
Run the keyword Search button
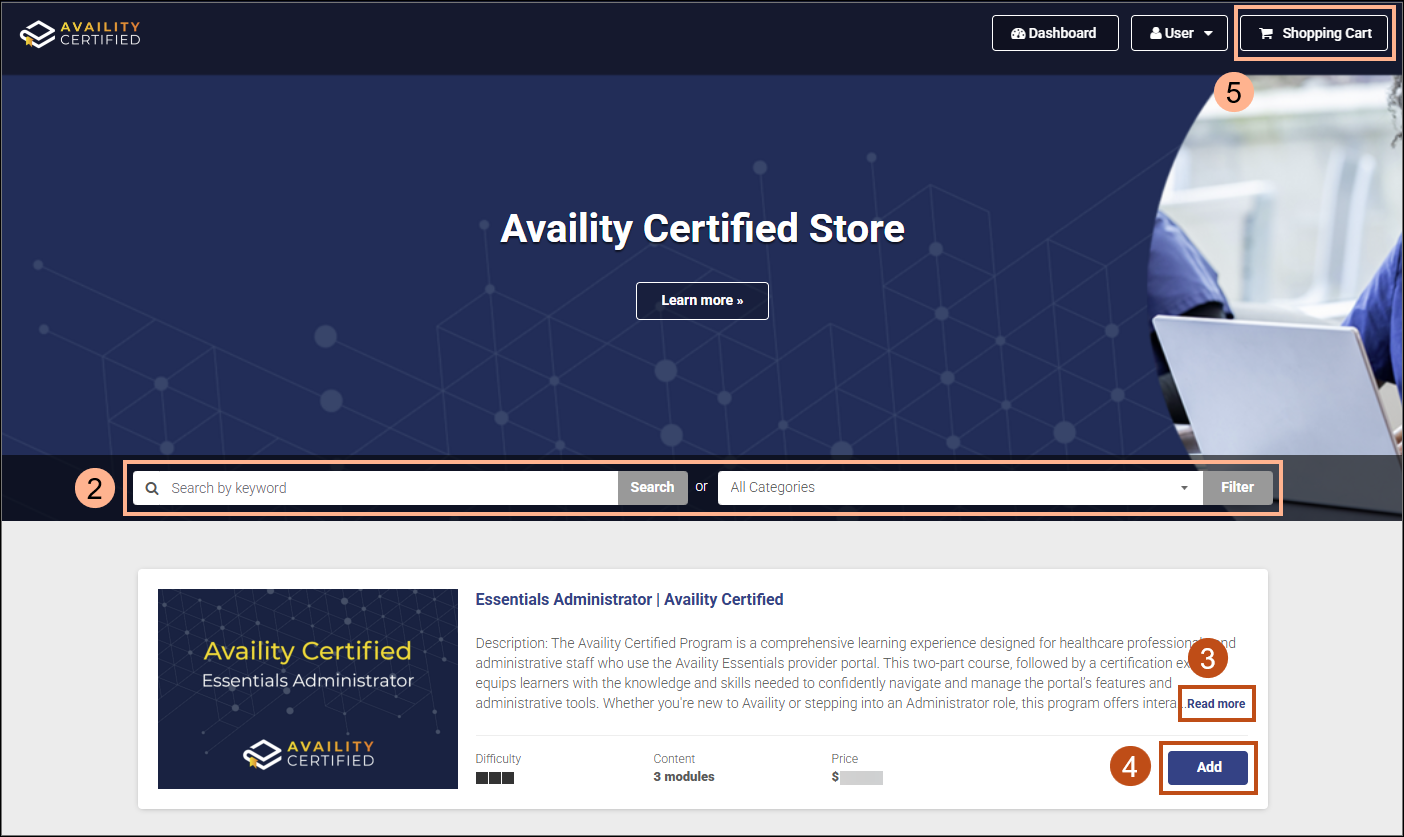652,488
